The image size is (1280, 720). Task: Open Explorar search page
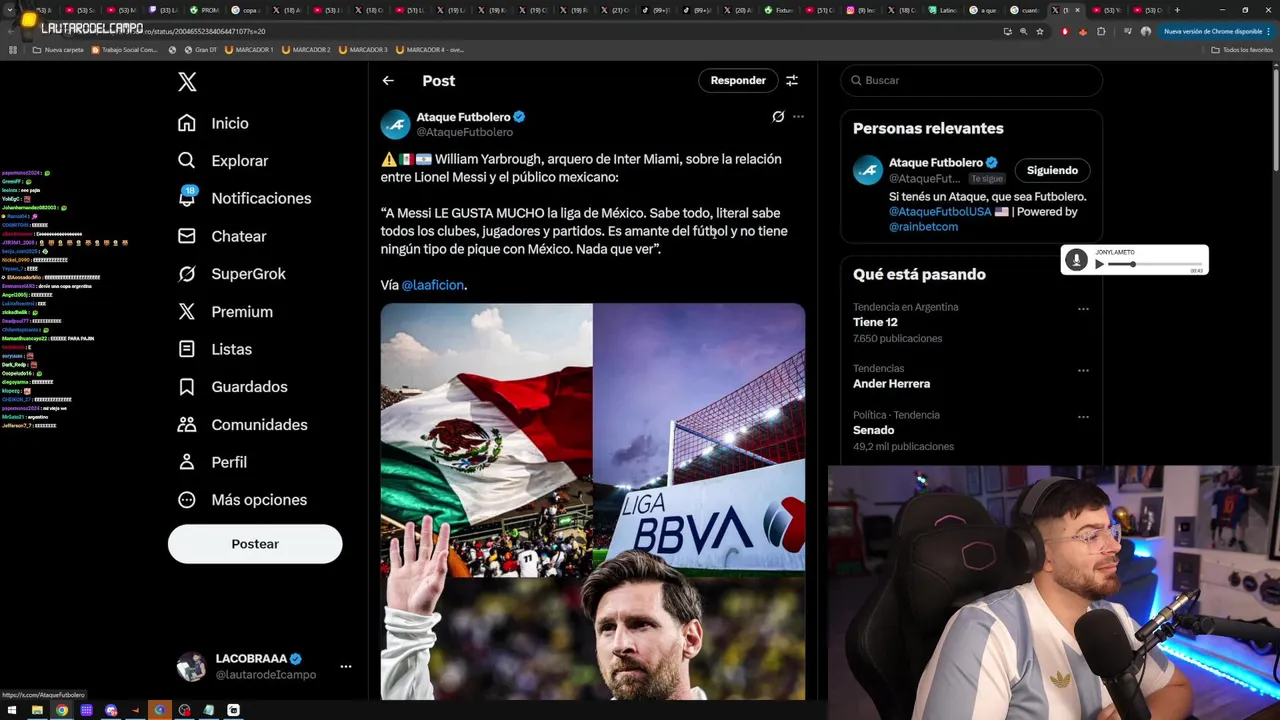tap(222, 161)
